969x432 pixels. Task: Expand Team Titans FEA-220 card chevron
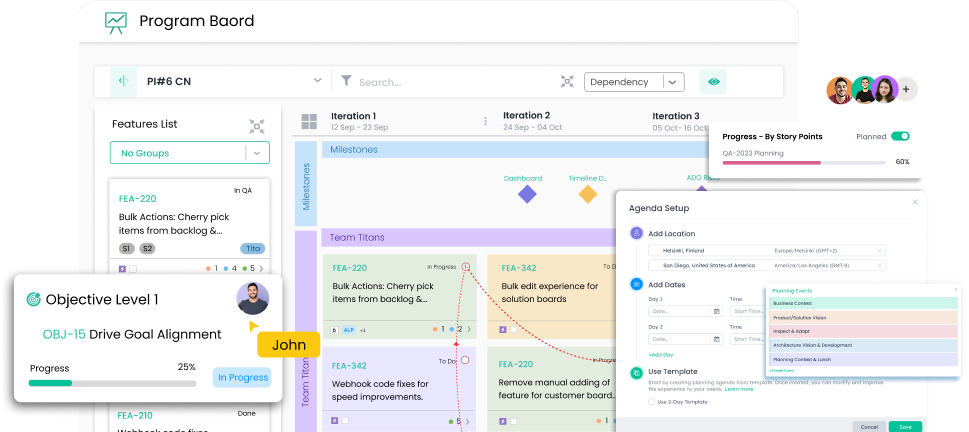coord(468,330)
